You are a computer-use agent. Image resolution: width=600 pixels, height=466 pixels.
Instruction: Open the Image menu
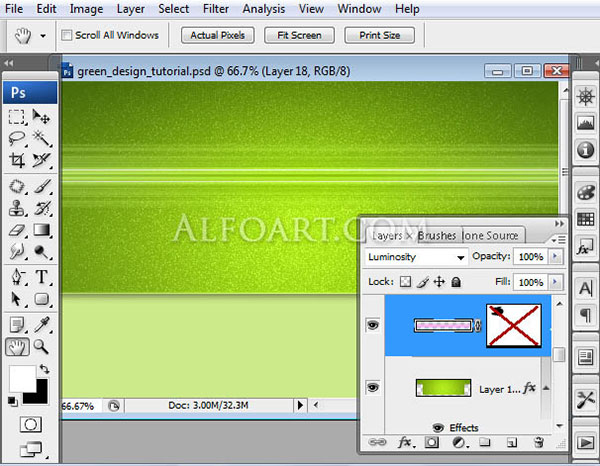click(86, 9)
